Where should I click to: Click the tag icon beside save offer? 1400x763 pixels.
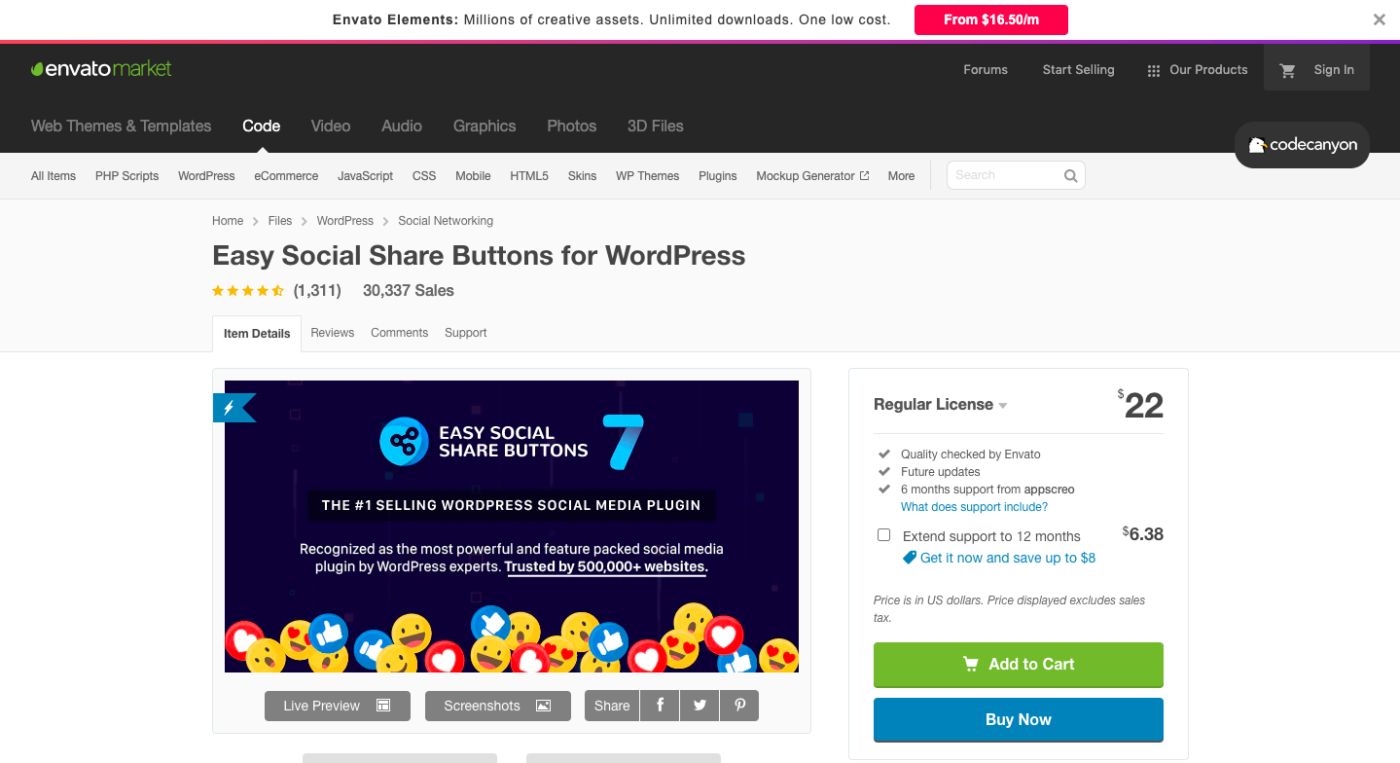coord(909,558)
